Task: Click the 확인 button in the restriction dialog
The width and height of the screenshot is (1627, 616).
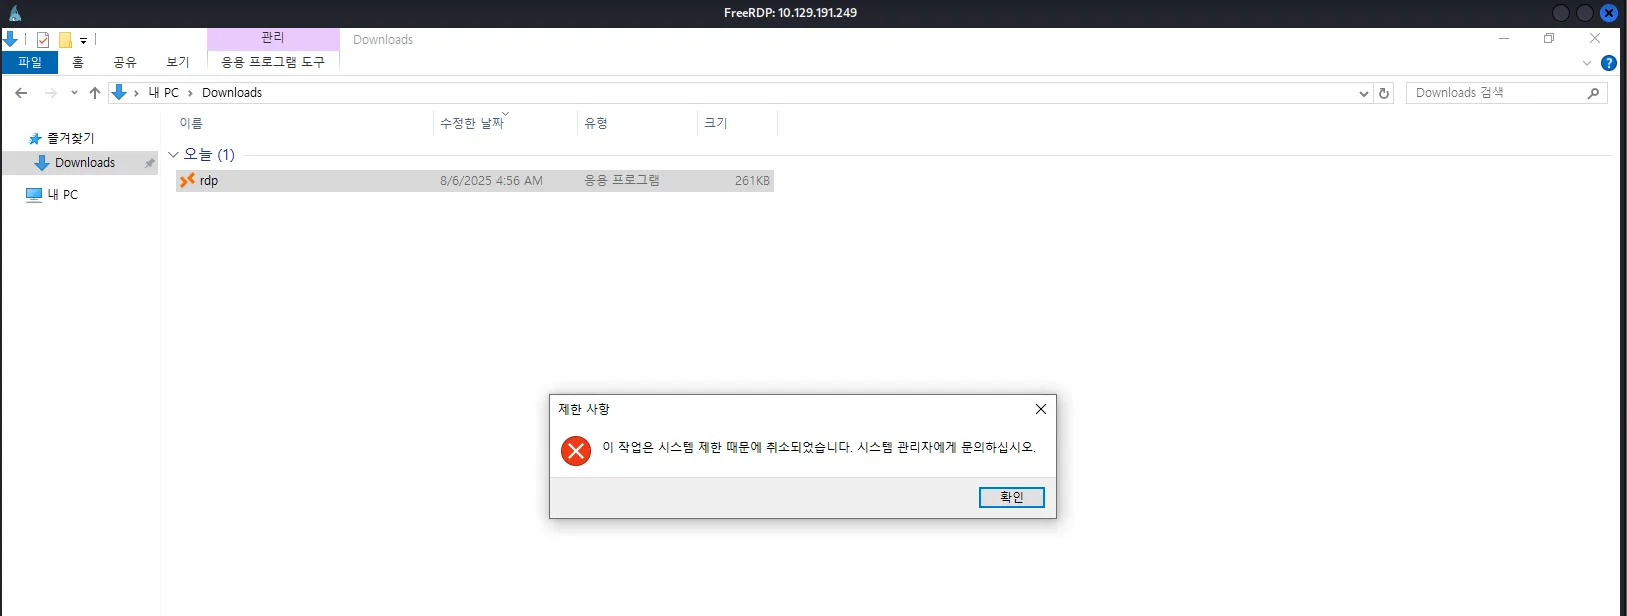Action: click(1011, 497)
